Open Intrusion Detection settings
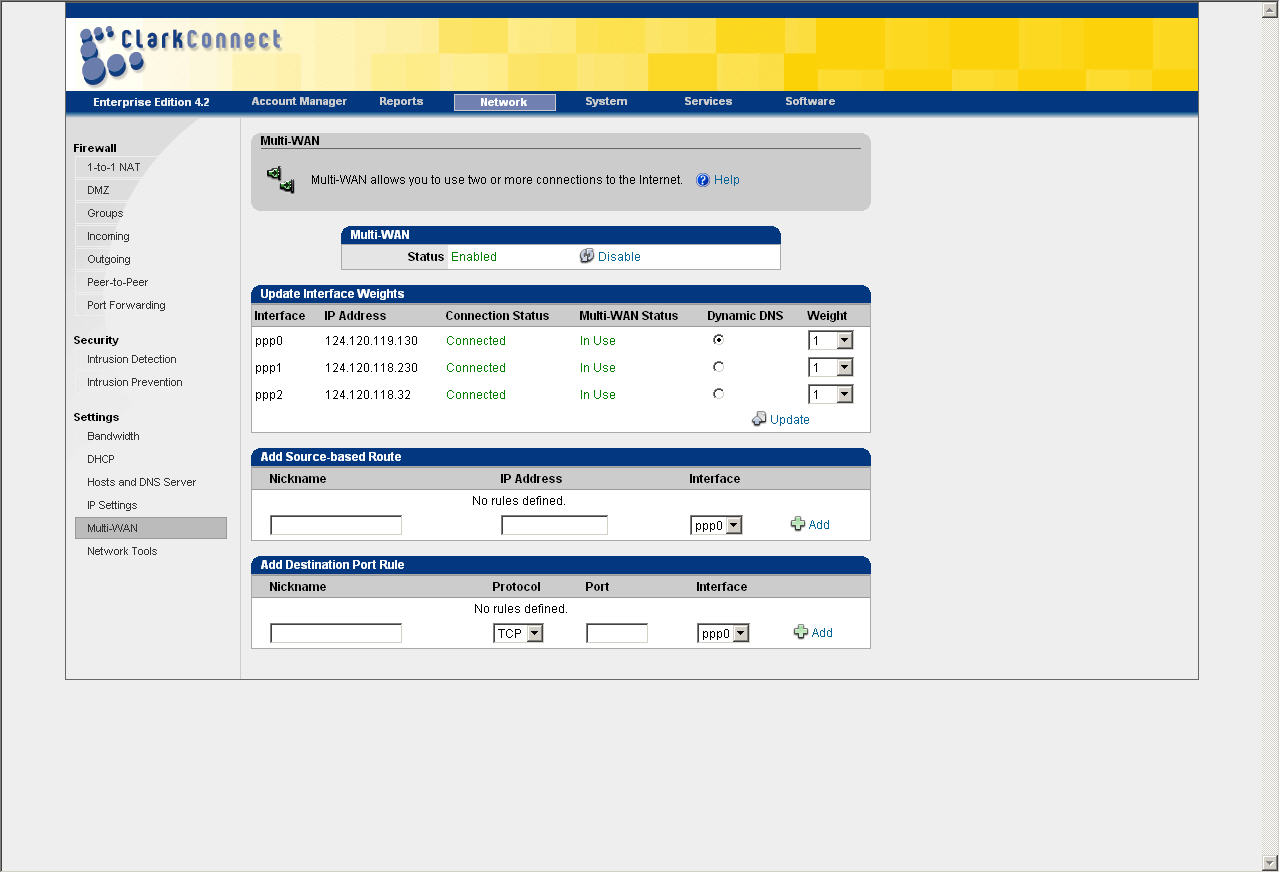The width and height of the screenshot is (1280, 873). click(x=131, y=359)
